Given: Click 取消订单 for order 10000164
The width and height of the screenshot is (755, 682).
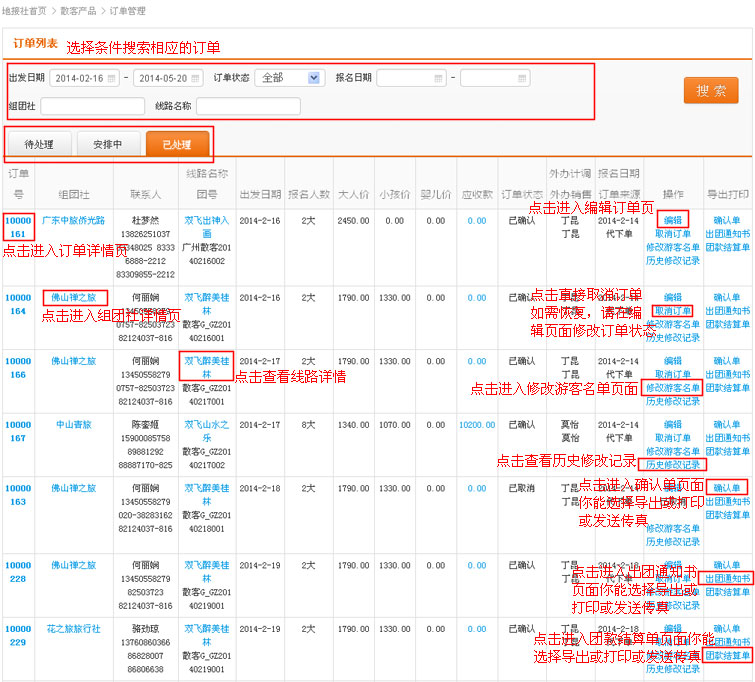Looking at the screenshot, I should pyautogui.click(x=673, y=311).
